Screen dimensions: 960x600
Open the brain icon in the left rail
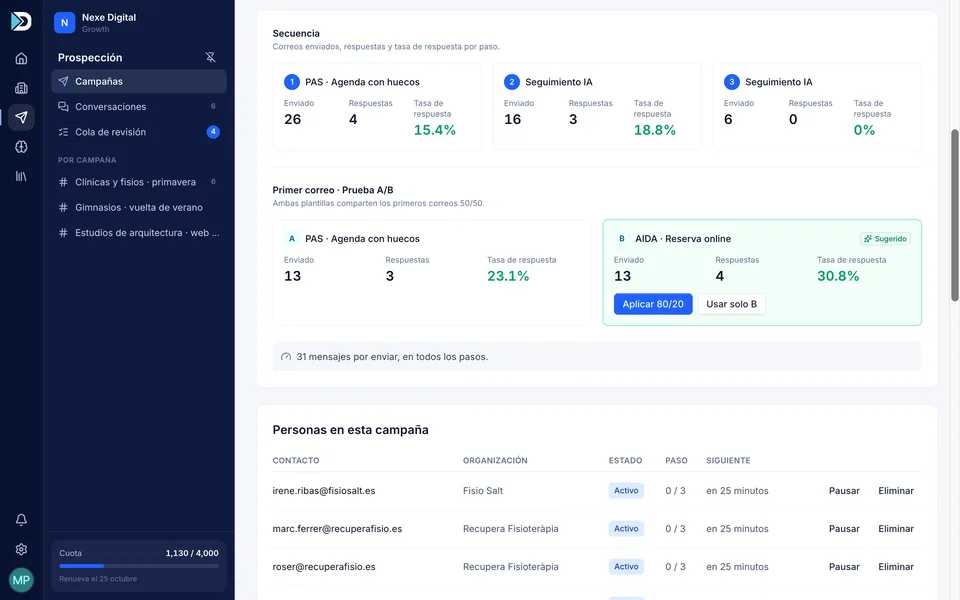[x=21, y=147]
